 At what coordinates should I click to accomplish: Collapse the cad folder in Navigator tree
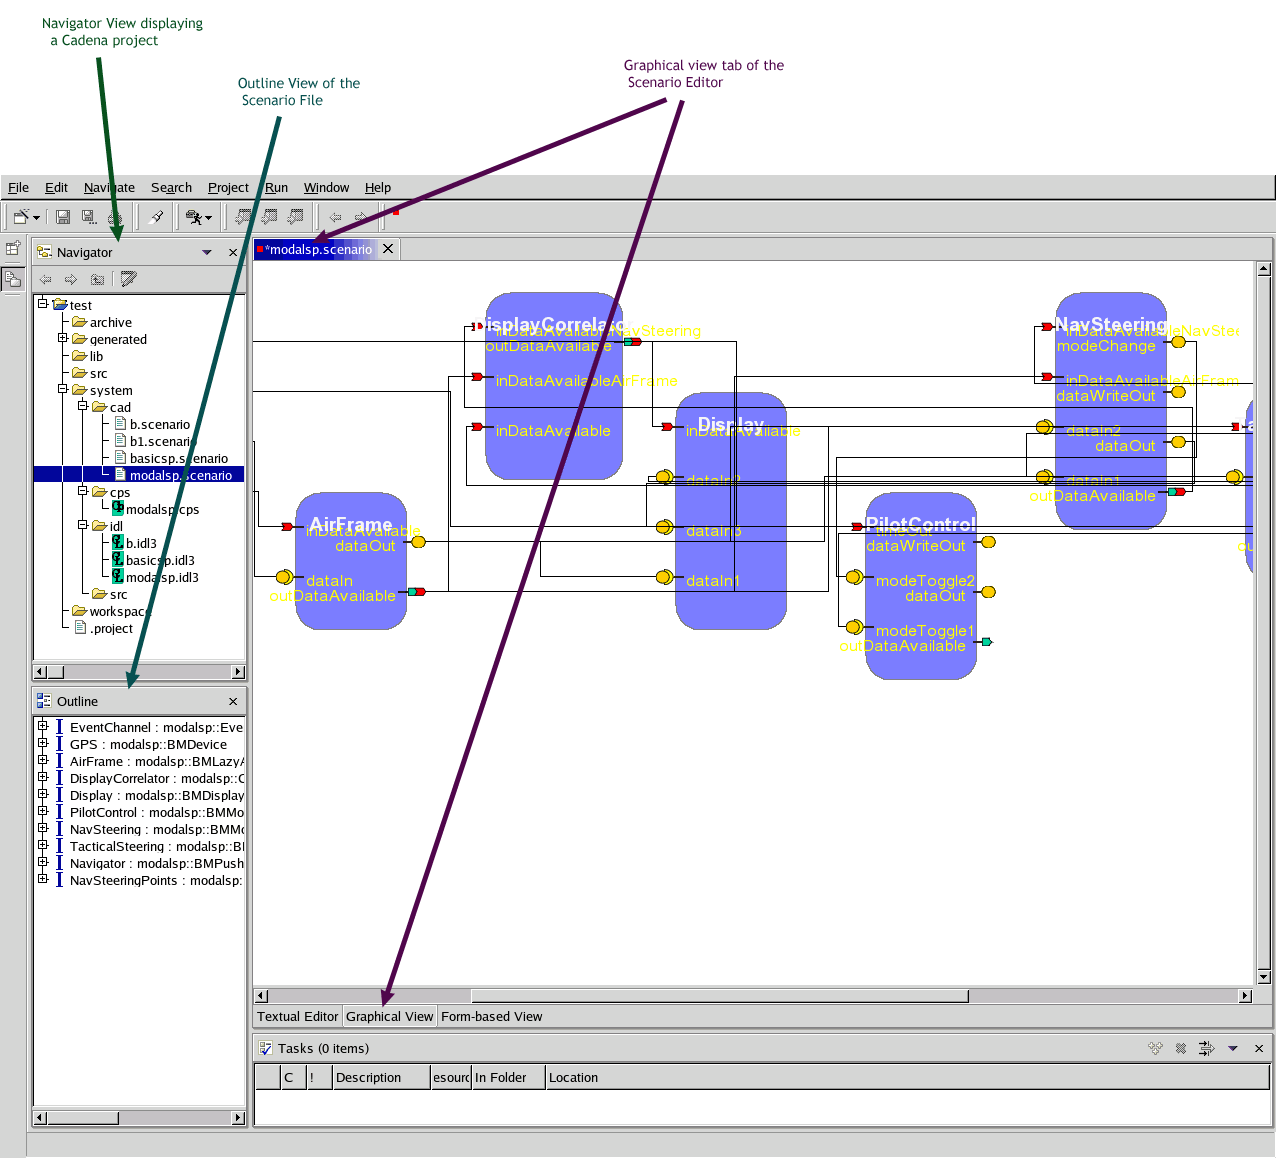[x=83, y=407]
